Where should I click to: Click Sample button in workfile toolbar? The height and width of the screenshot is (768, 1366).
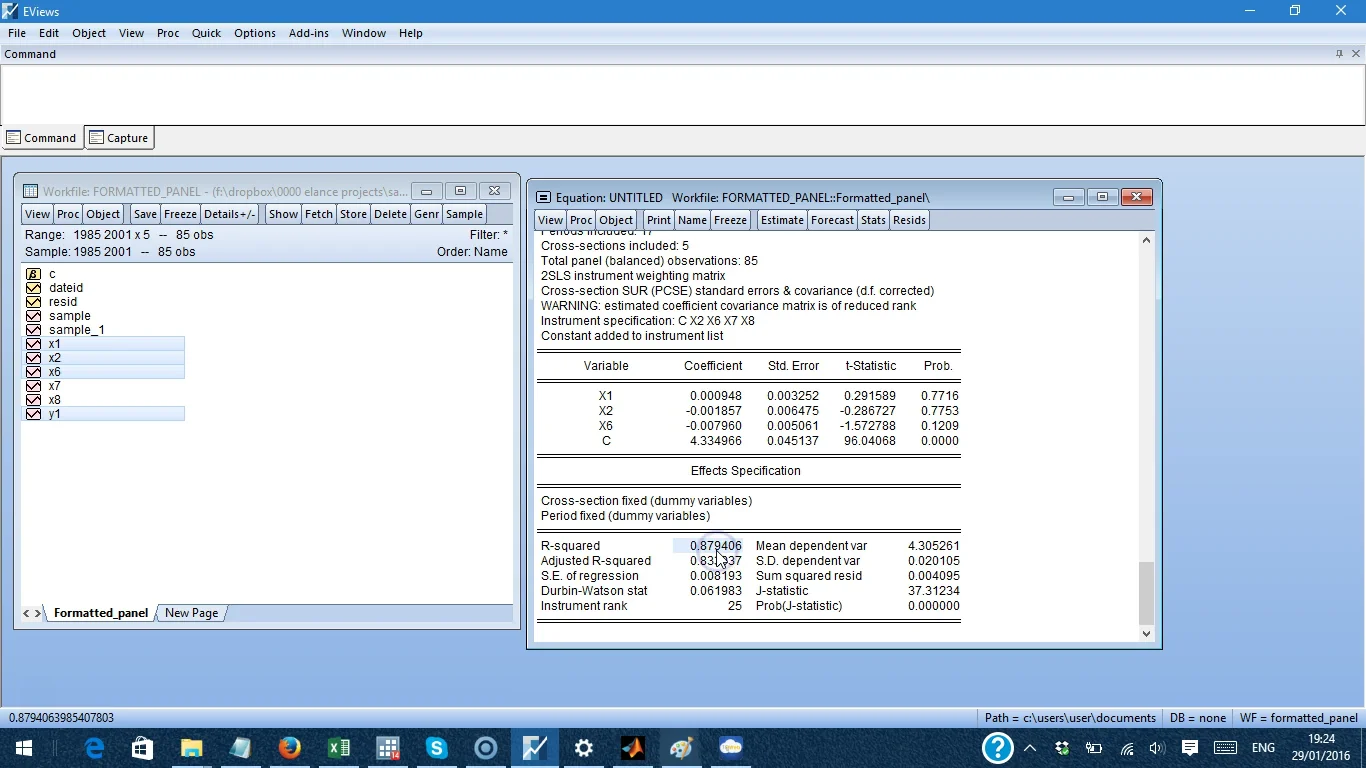(x=464, y=214)
